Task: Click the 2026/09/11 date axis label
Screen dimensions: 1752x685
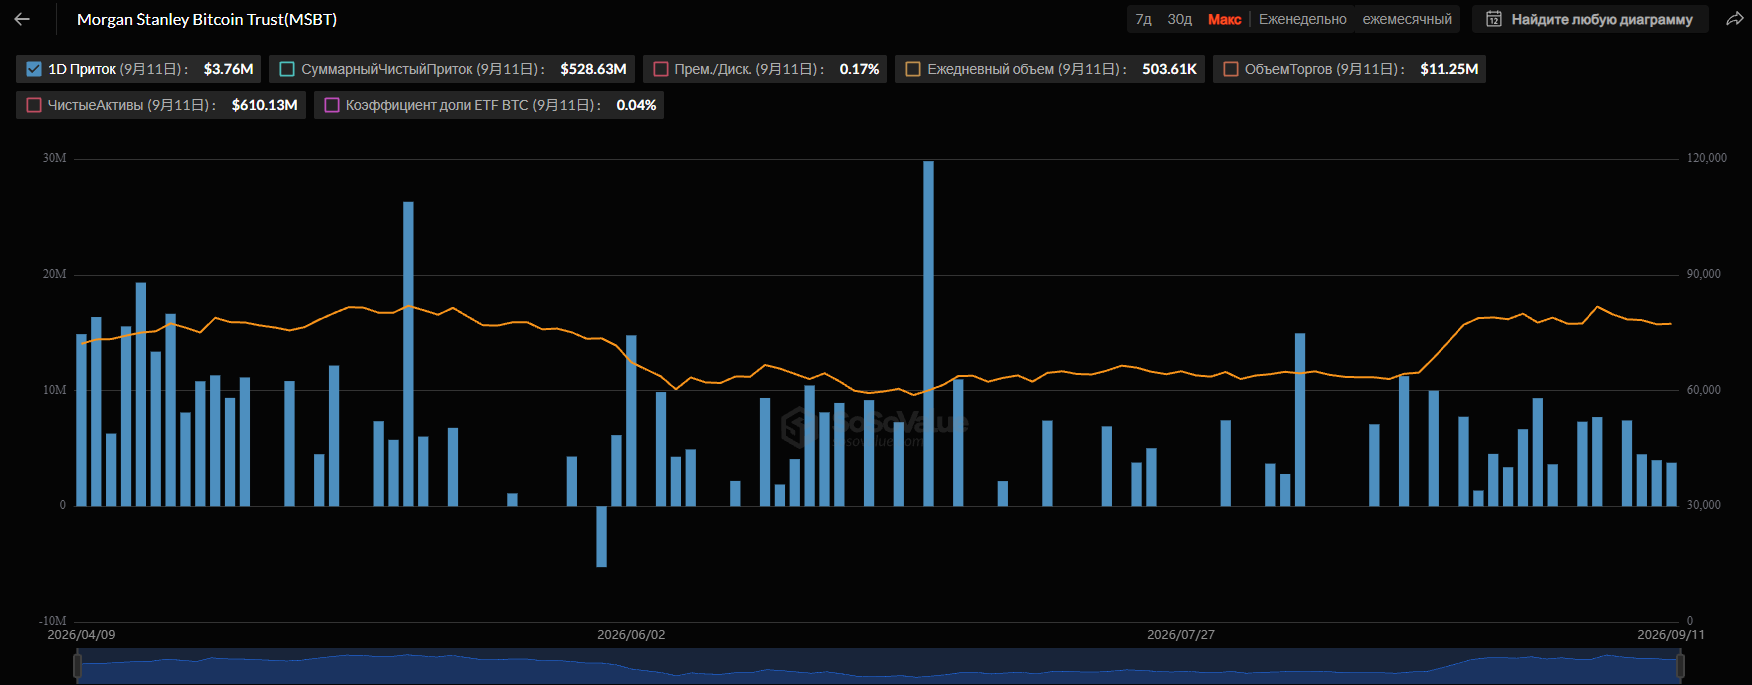Action: pyautogui.click(x=1671, y=635)
